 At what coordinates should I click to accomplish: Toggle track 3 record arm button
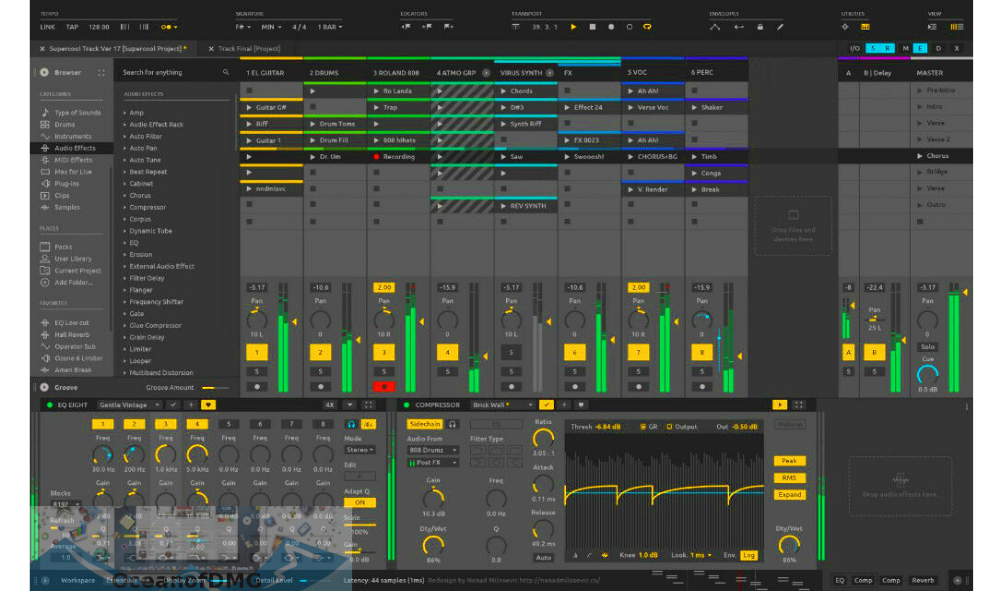(x=384, y=386)
